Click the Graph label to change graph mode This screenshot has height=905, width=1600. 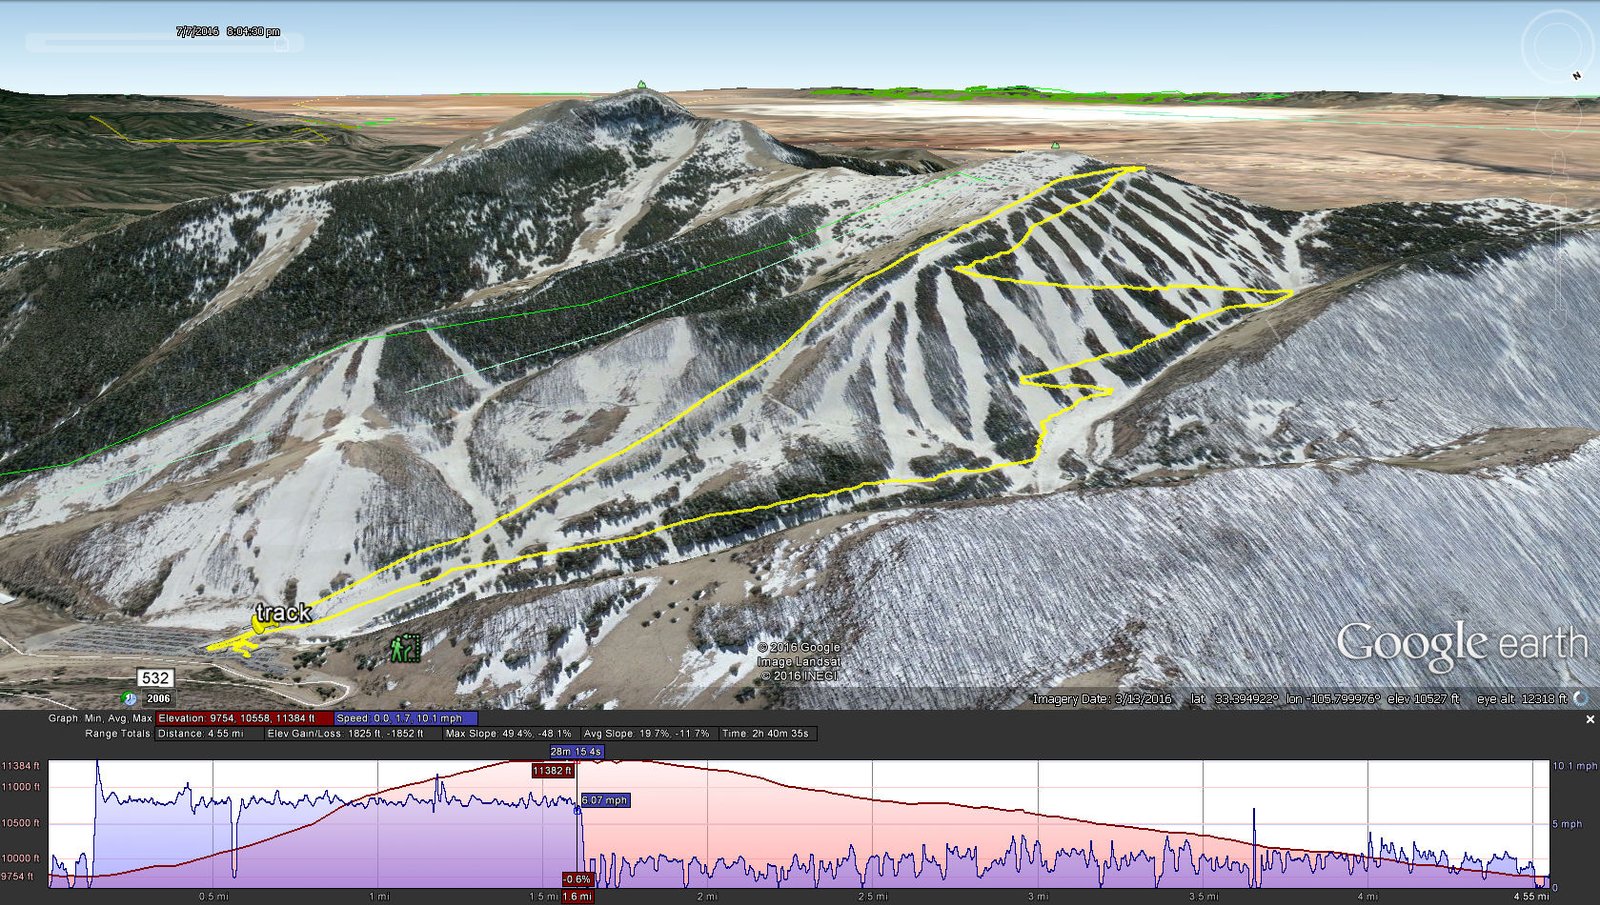coord(62,717)
